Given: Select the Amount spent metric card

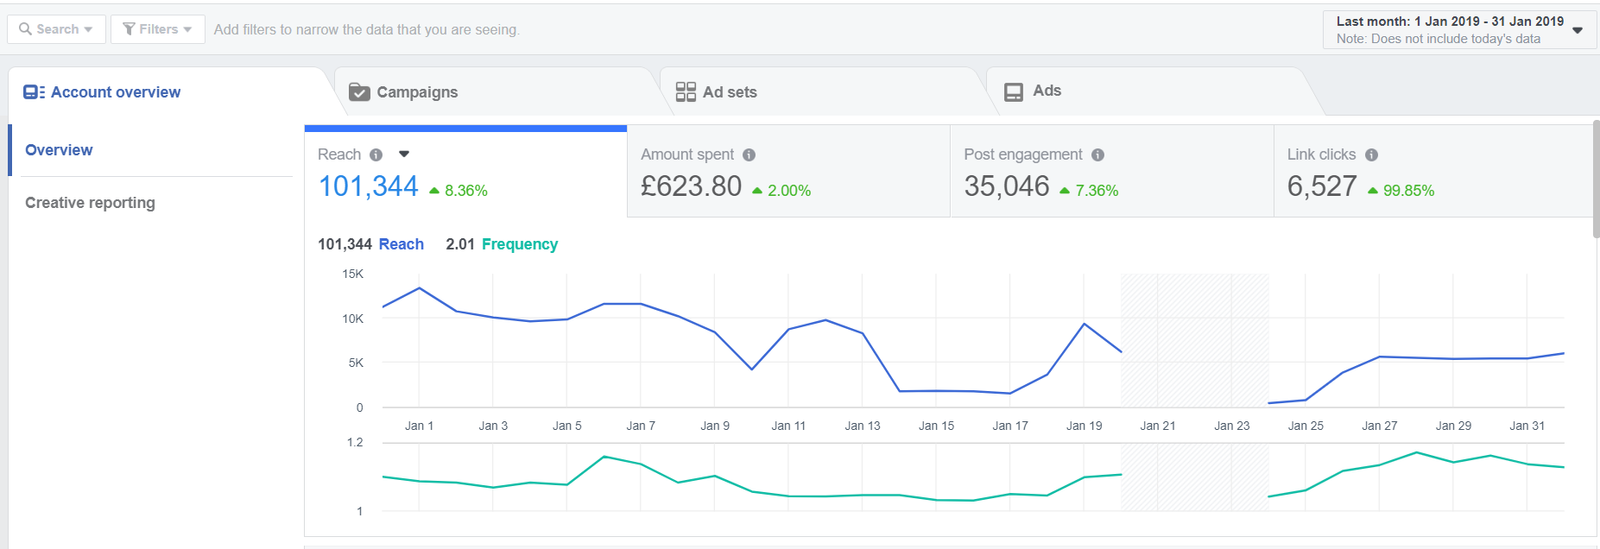Looking at the screenshot, I should pyautogui.click(x=788, y=172).
